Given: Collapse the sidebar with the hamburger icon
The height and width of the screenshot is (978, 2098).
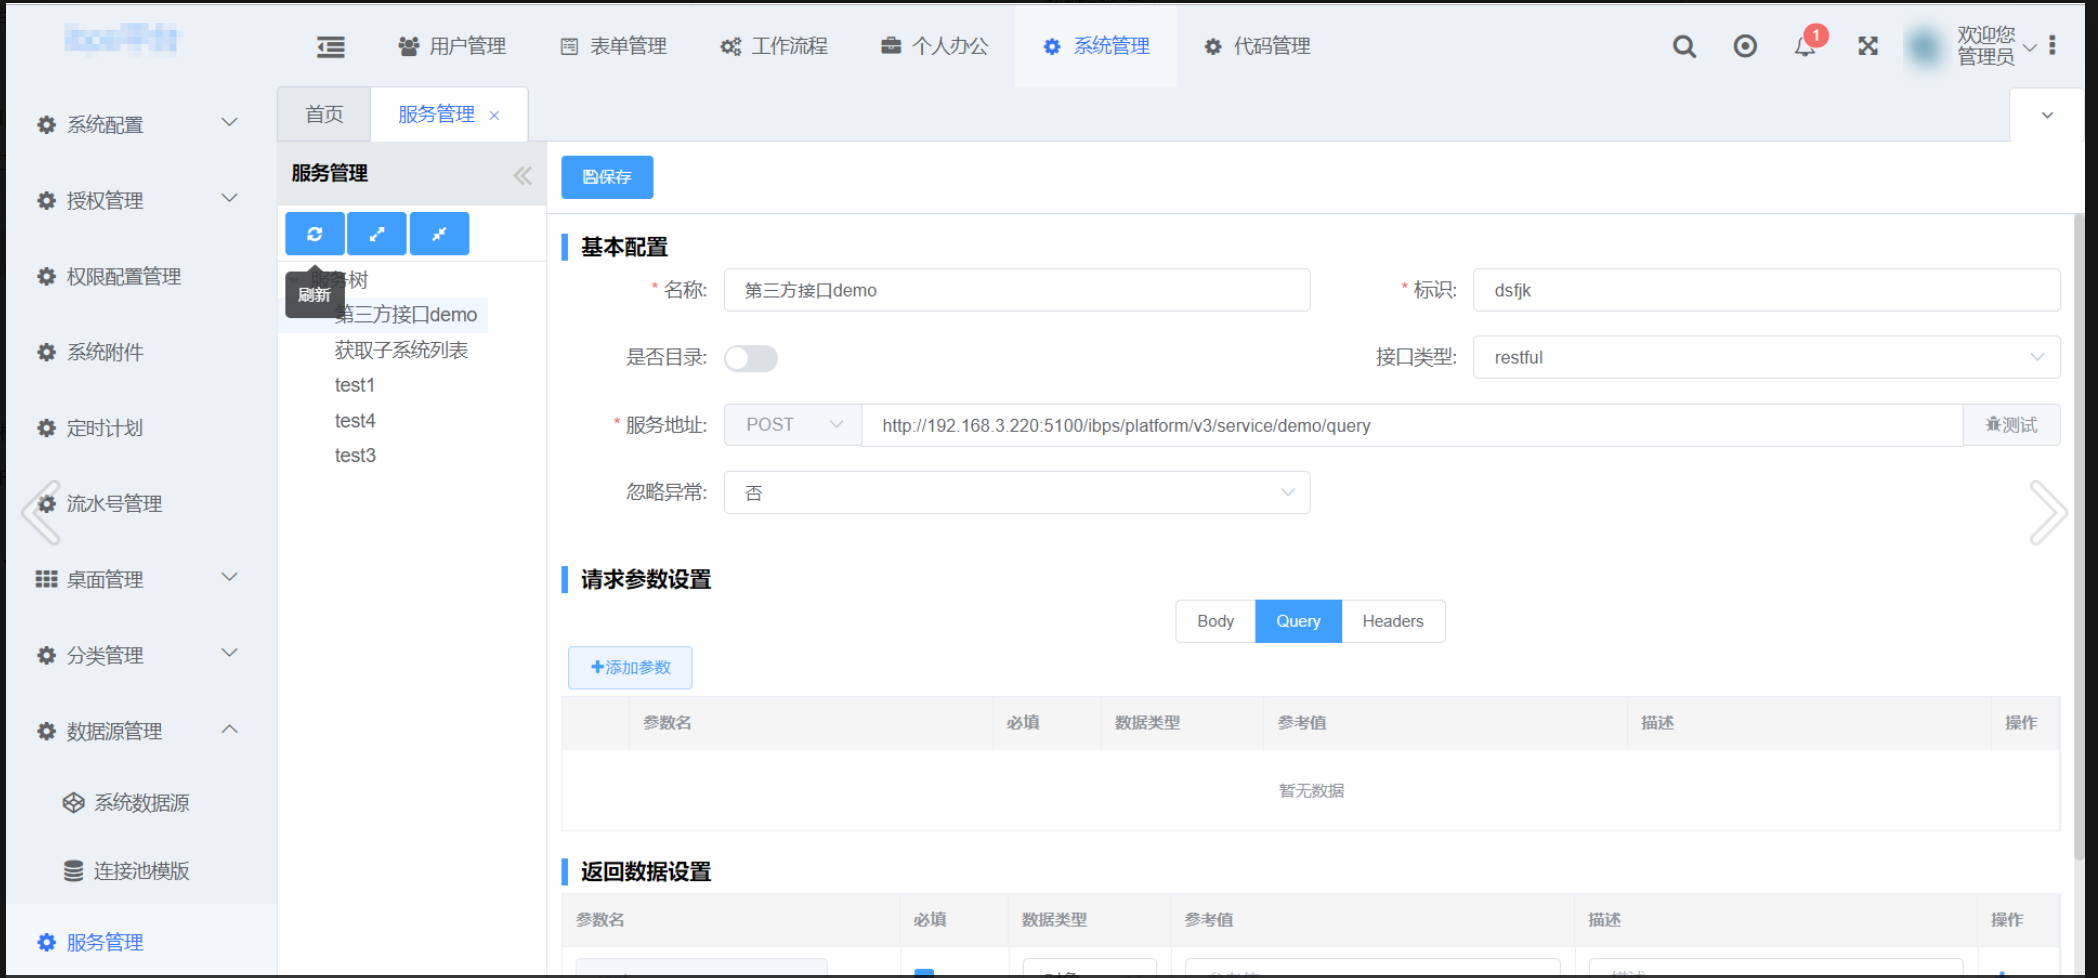Looking at the screenshot, I should 331,46.
